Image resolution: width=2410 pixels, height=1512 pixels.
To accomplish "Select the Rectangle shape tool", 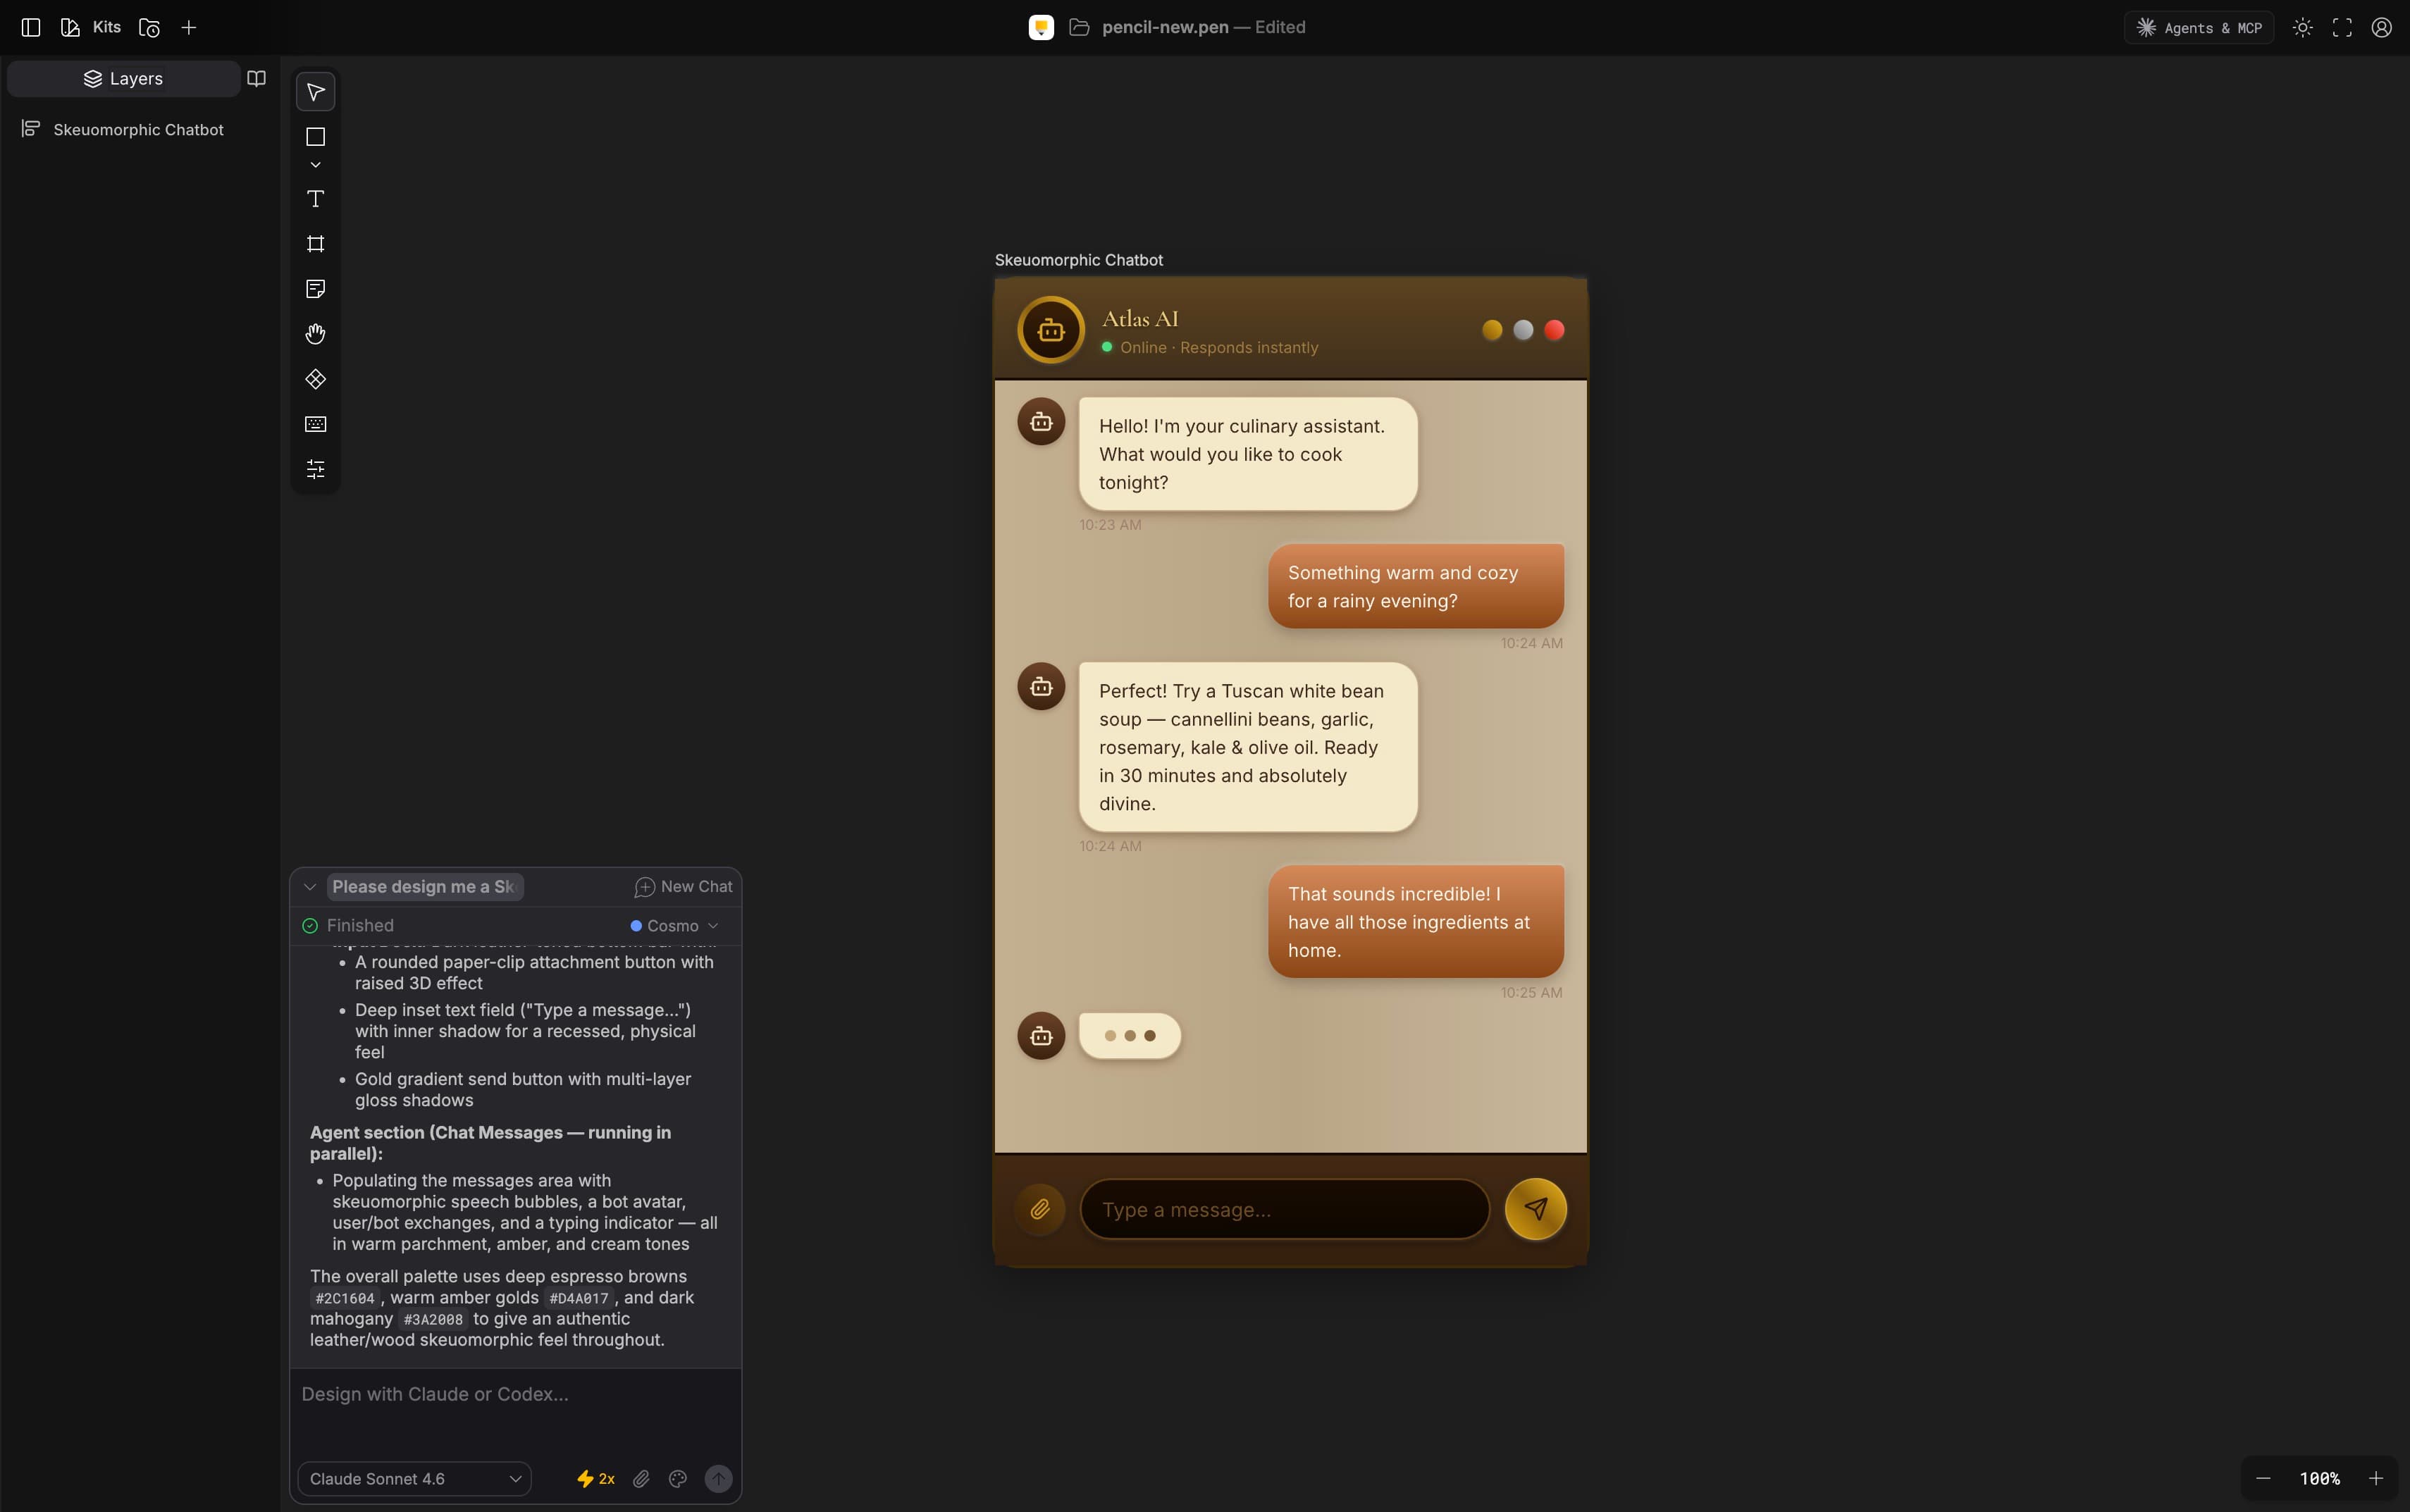I will [315, 137].
